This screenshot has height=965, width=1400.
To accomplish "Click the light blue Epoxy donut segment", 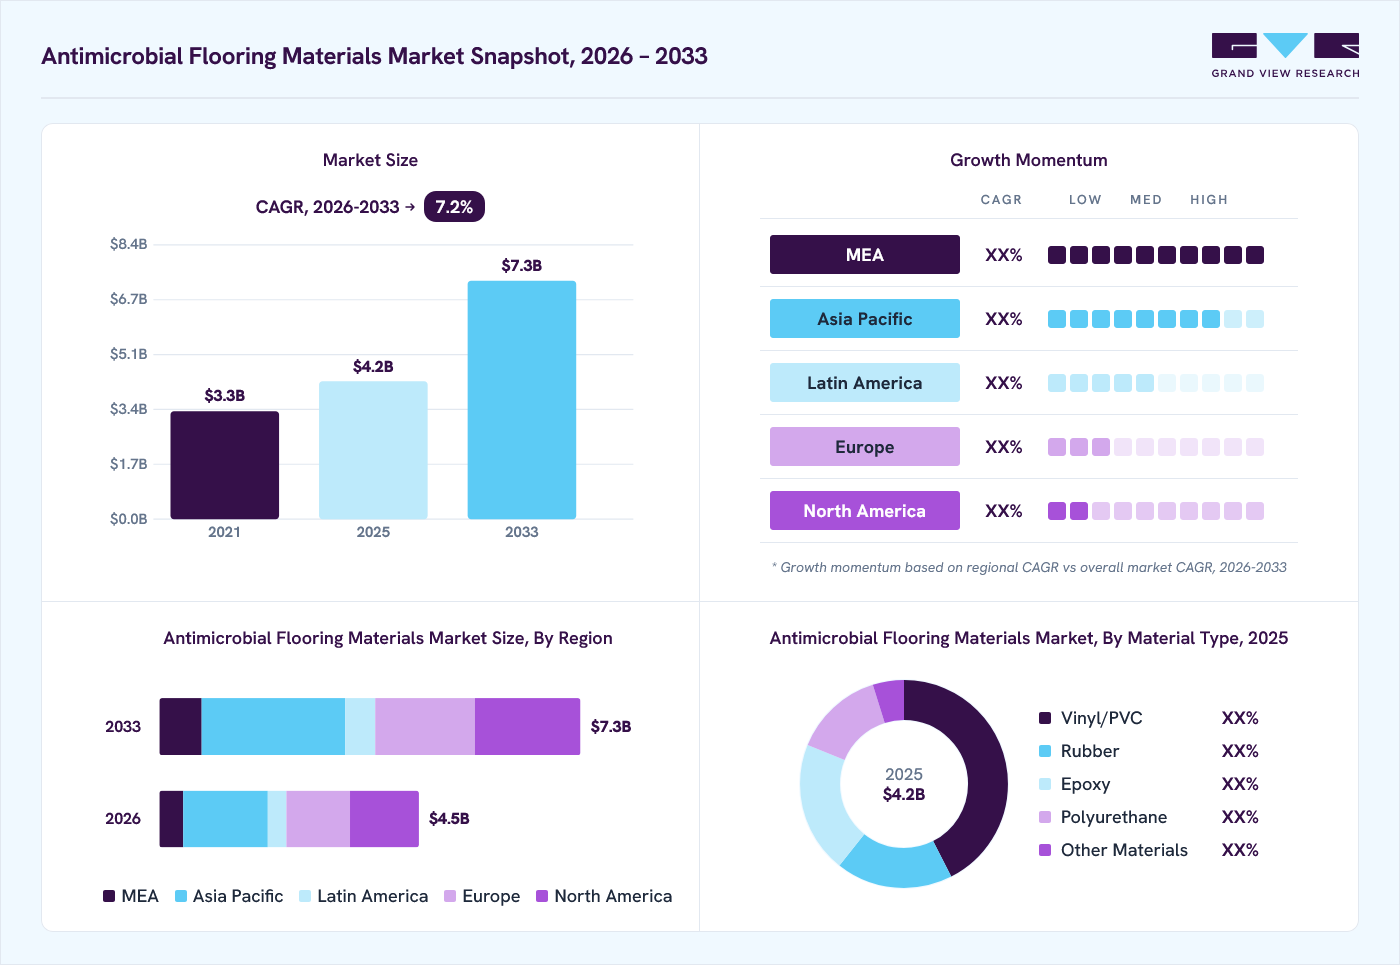I will click(825, 805).
